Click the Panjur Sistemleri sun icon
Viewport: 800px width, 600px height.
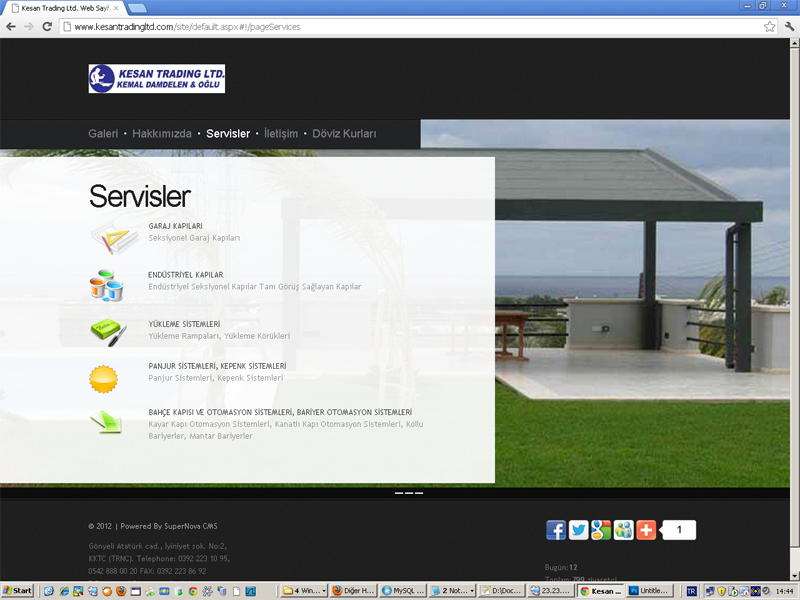click(104, 379)
